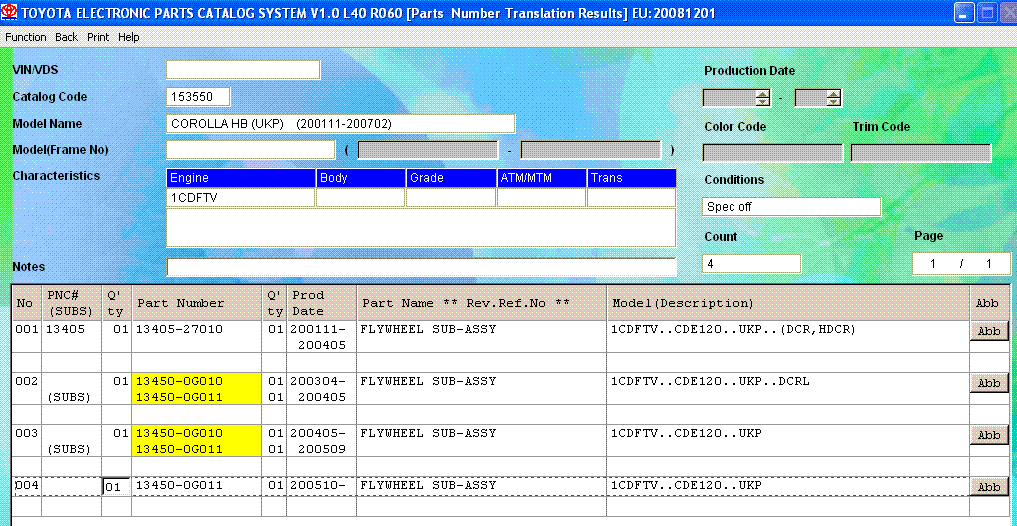Screen dimensions: 1017x526
Task: Select part number 13405-27010
Action: coord(179,329)
